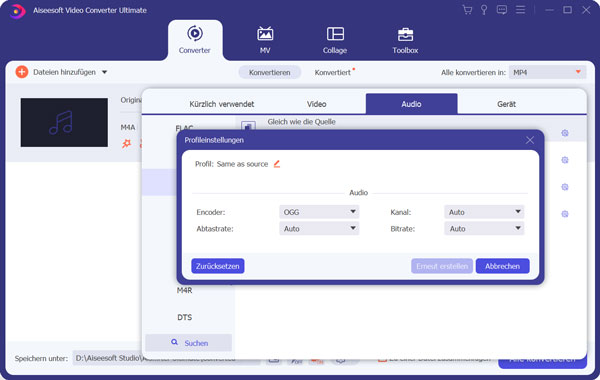Click the magic wand edit icon under M4A
Image resolution: width=600 pixels, height=380 pixels.
click(126, 144)
